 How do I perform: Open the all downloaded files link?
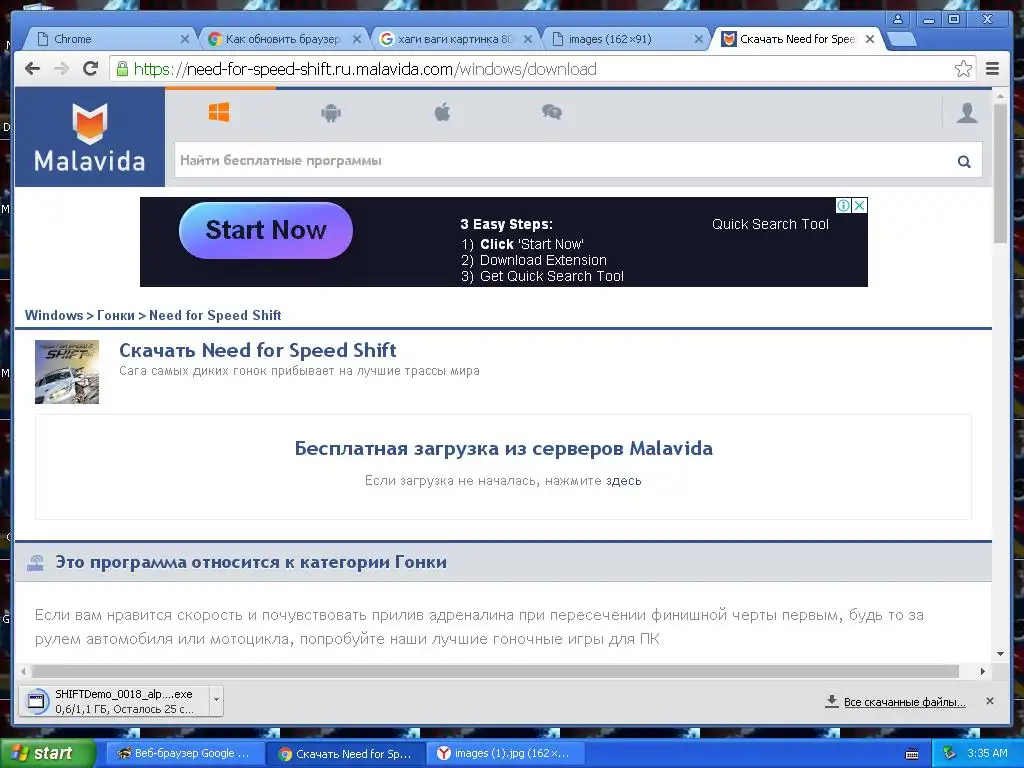(904, 702)
